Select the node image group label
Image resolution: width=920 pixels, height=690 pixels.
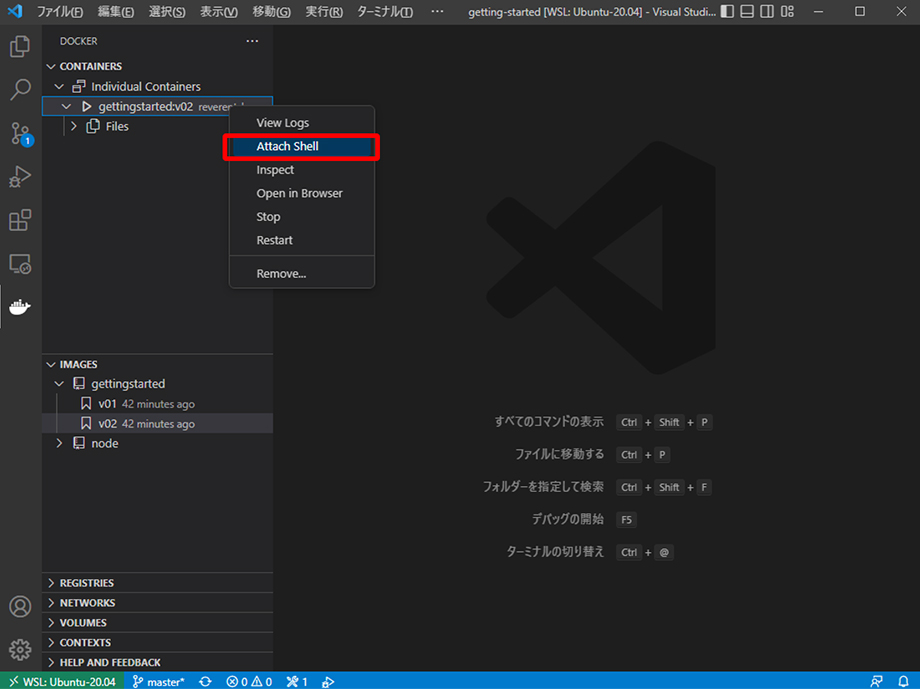[105, 444]
